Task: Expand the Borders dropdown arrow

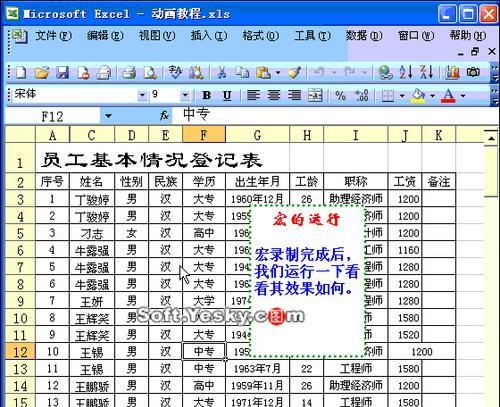Action: tap(402, 96)
